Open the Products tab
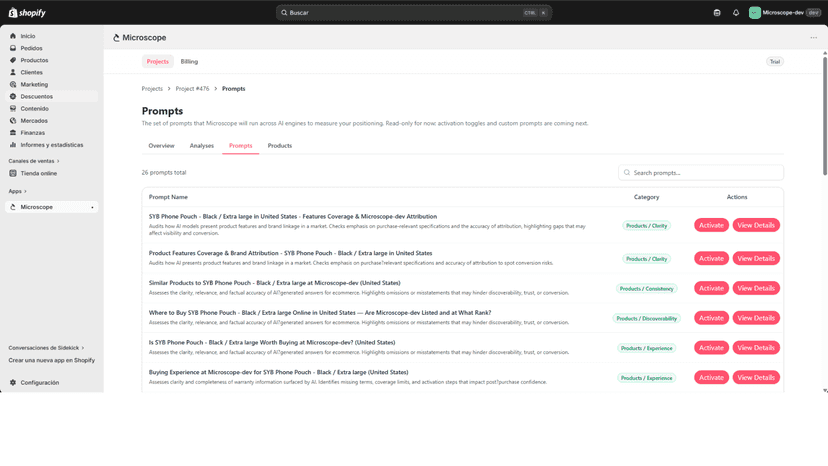 click(x=279, y=146)
